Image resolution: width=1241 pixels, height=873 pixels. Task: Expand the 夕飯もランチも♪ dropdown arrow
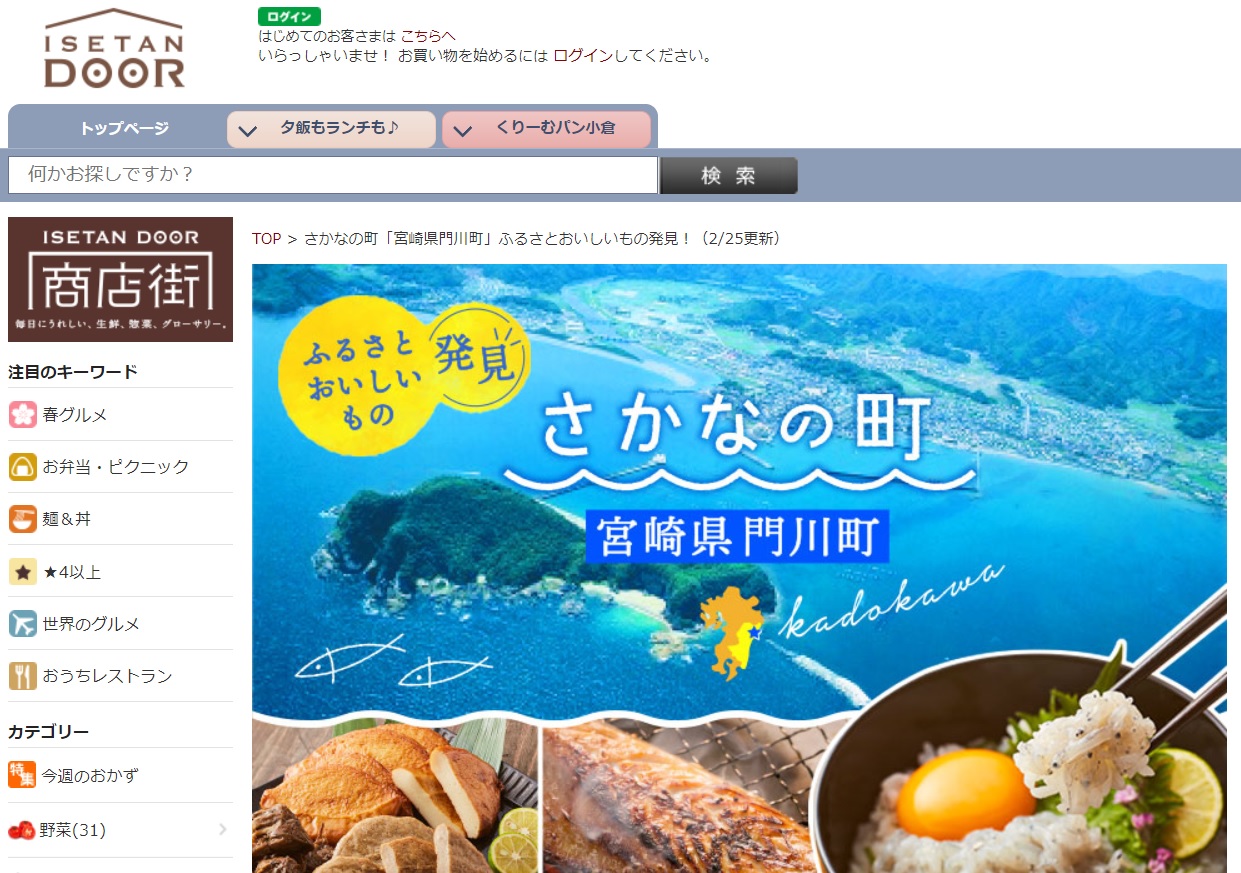pyautogui.click(x=248, y=130)
